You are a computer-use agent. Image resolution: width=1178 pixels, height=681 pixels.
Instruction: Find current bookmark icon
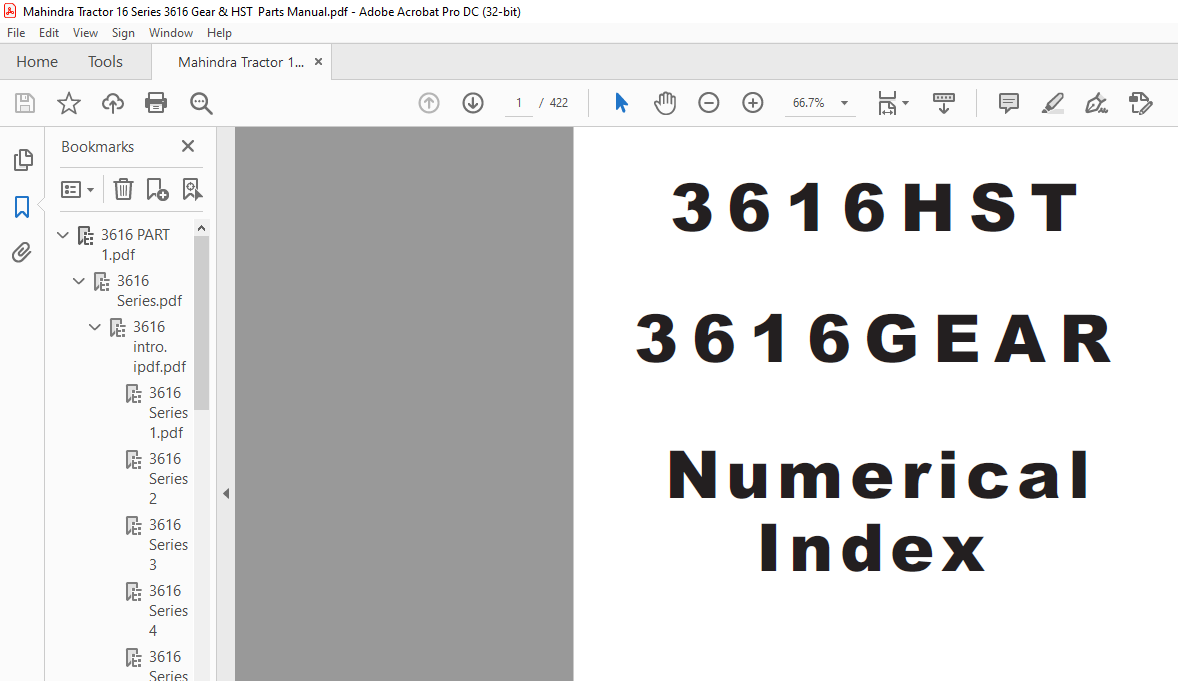(x=192, y=189)
